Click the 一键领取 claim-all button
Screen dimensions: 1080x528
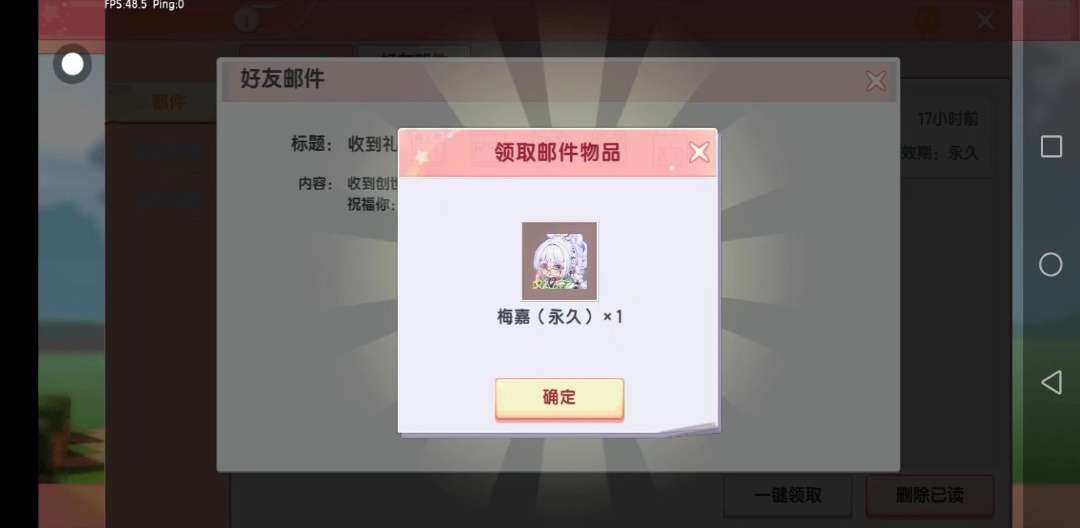[787, 496]
